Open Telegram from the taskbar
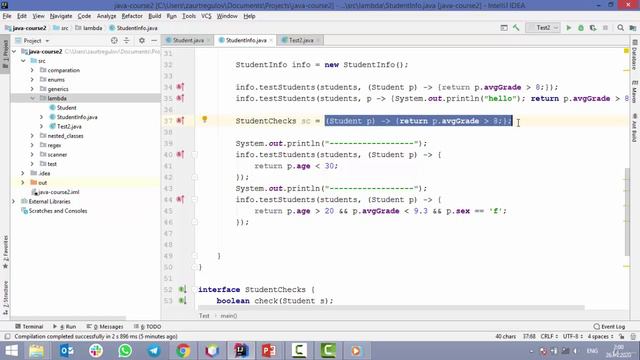Image resolution: width=640 pixels, height=360 pixels. (x=154, y=351)
